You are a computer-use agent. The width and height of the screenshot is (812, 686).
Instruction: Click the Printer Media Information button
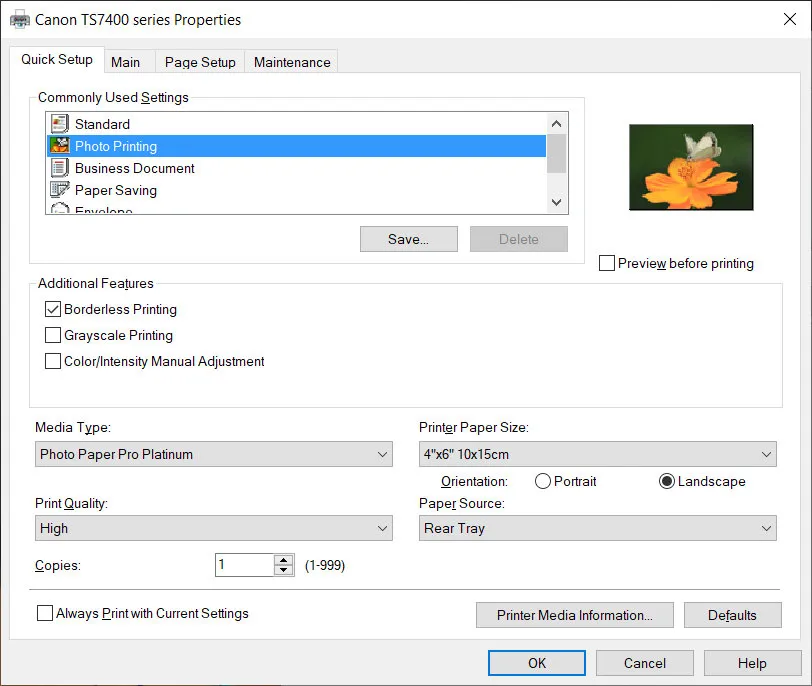point(574,614)
